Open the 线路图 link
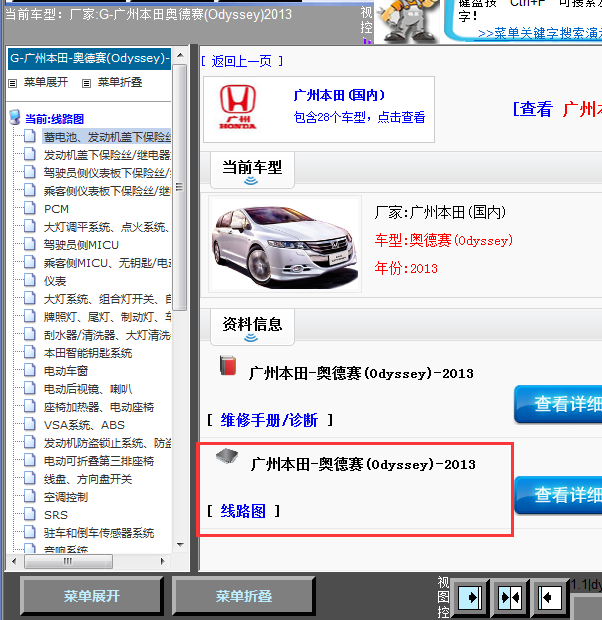Screen dimensions: 602x620 pyautogui.click(x=243, y=511)
